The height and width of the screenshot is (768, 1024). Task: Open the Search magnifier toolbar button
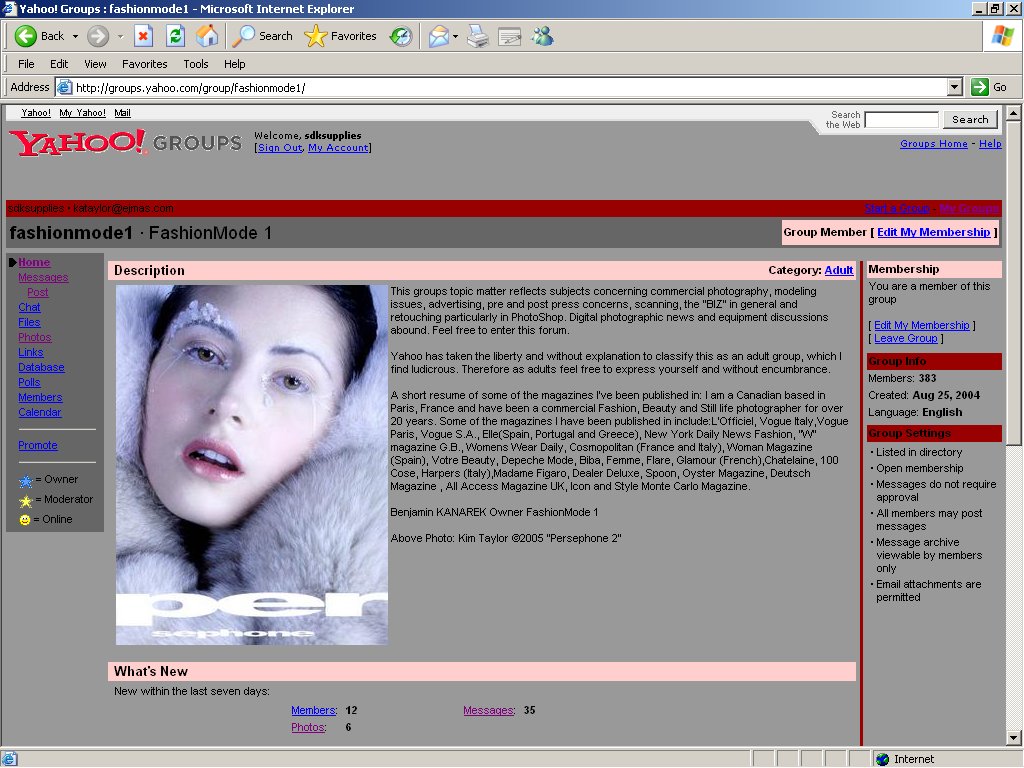click(263, 36)
